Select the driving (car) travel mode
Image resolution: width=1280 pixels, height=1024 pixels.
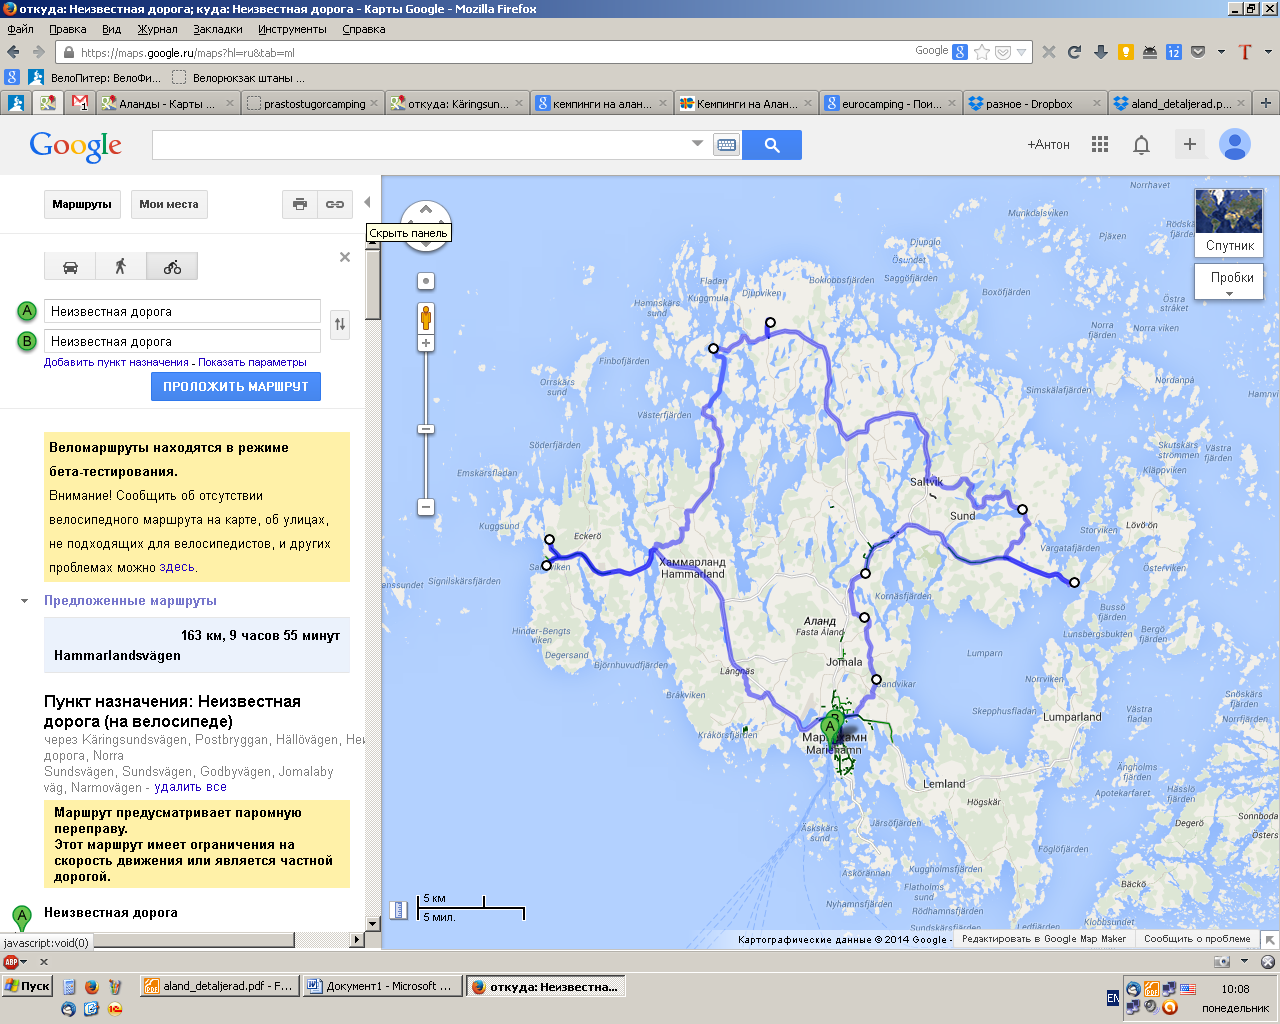pyautogui.click(x=70, y=266)
